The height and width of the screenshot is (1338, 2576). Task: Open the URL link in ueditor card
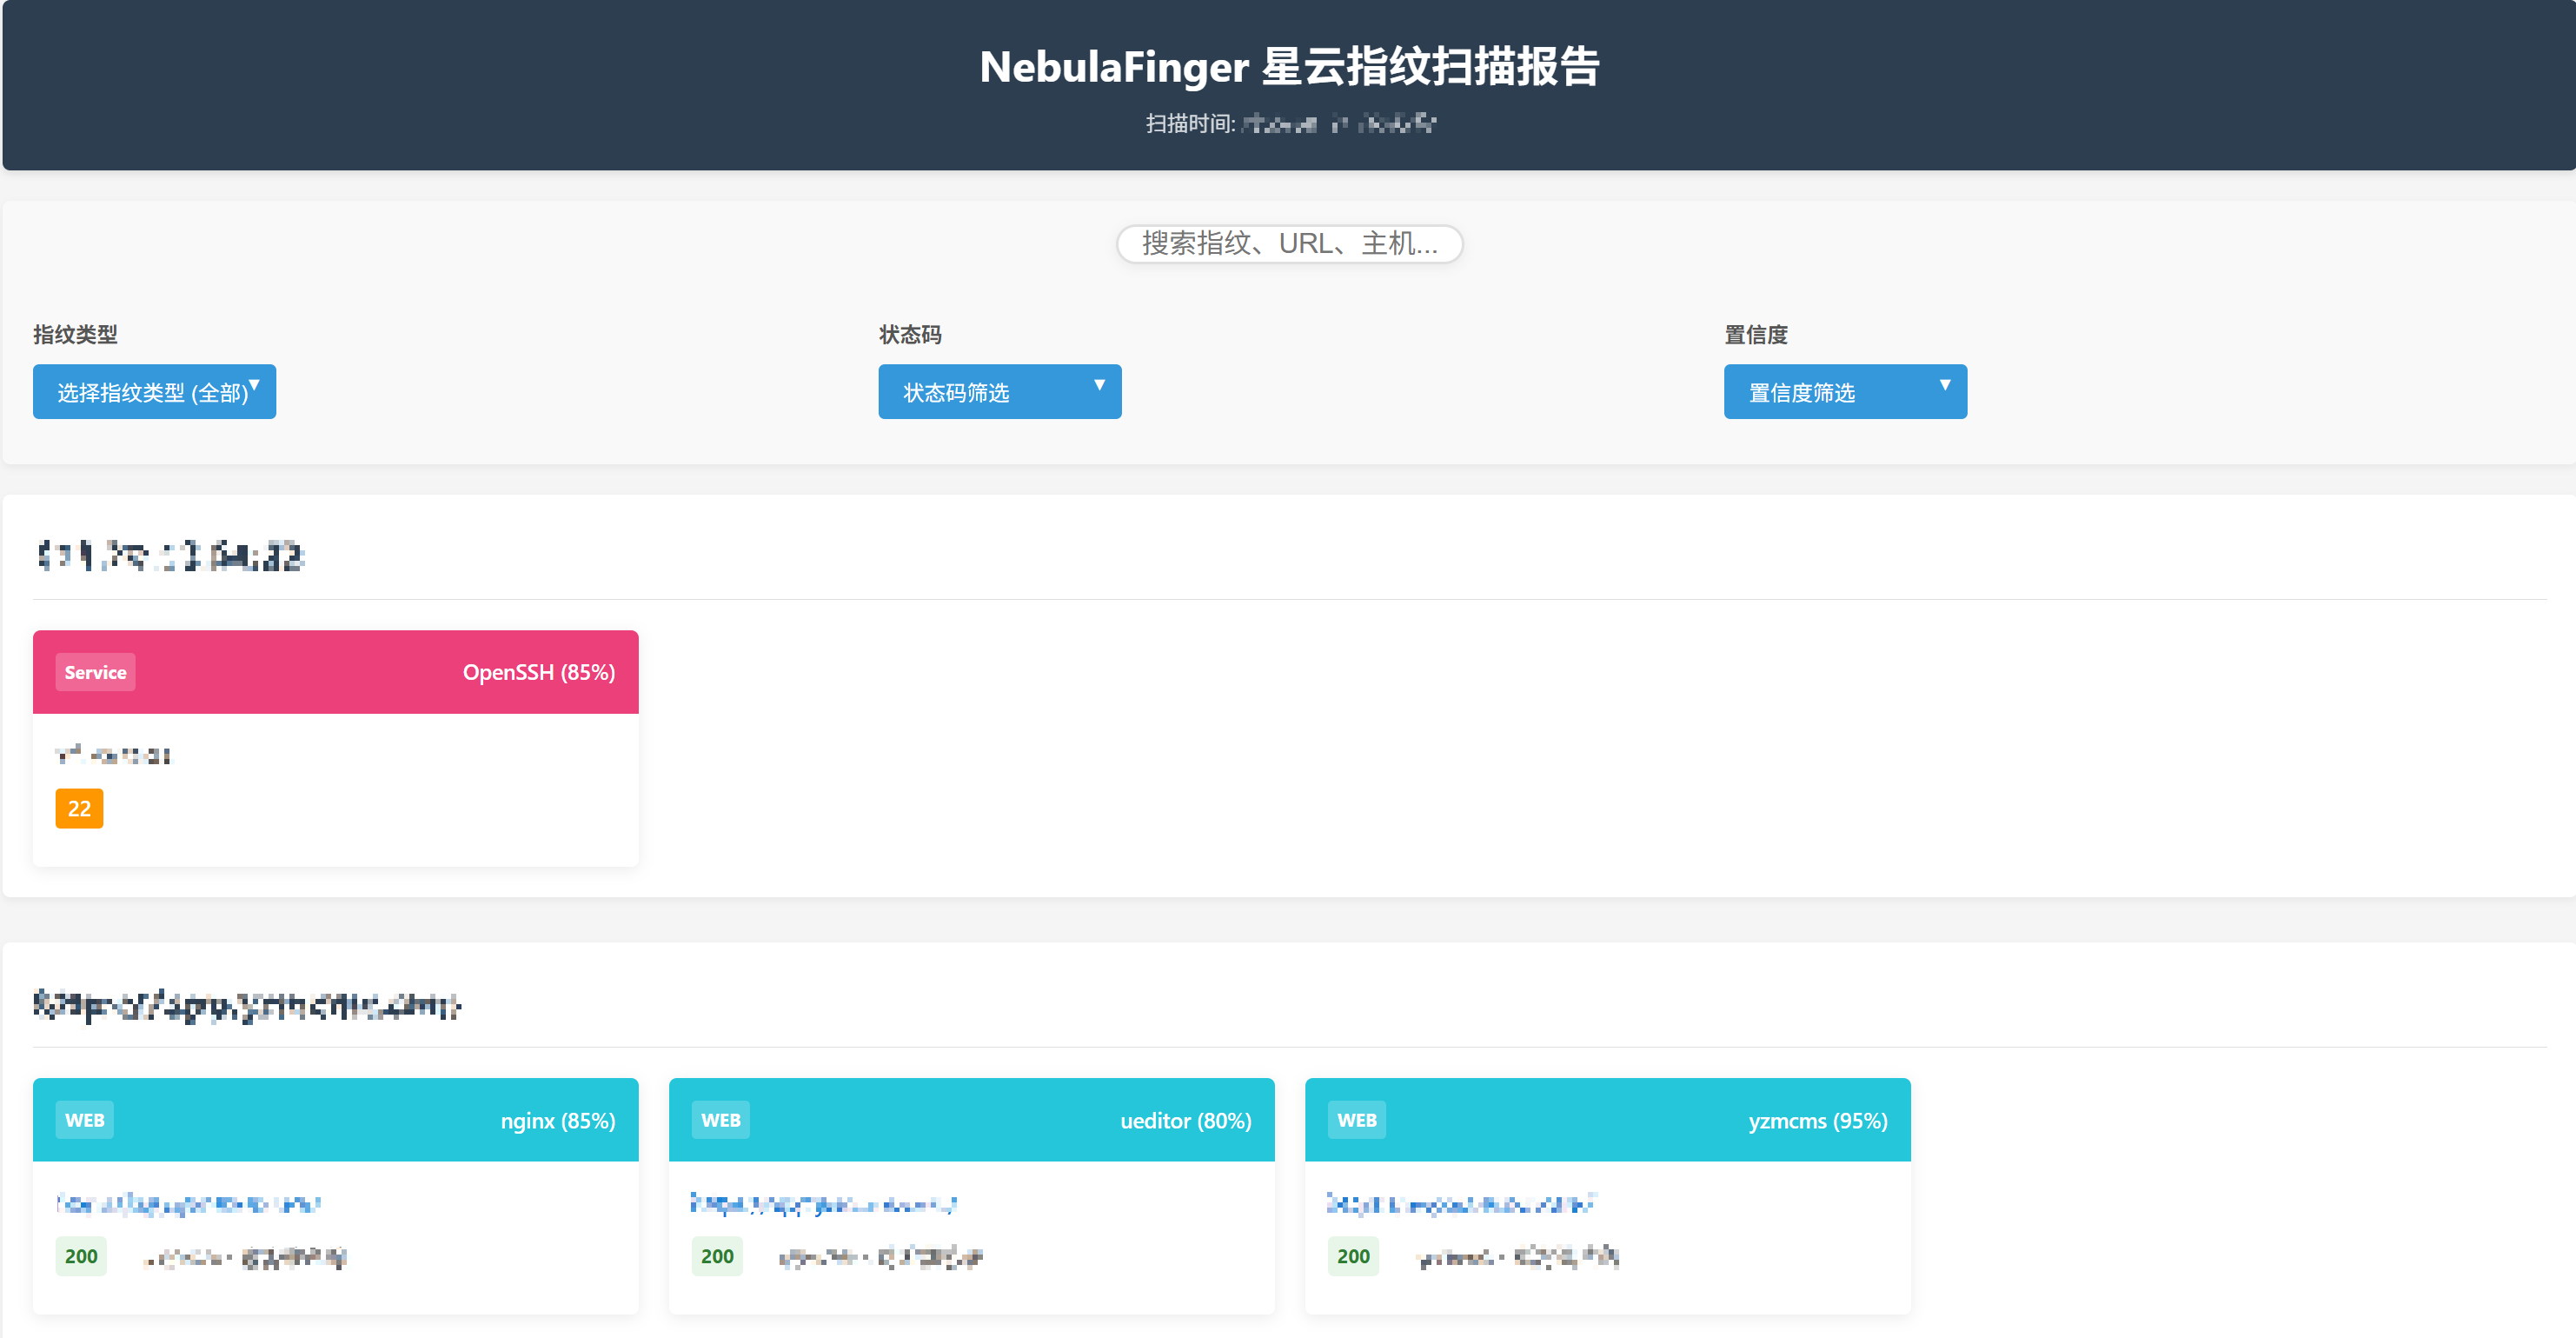822,1203
